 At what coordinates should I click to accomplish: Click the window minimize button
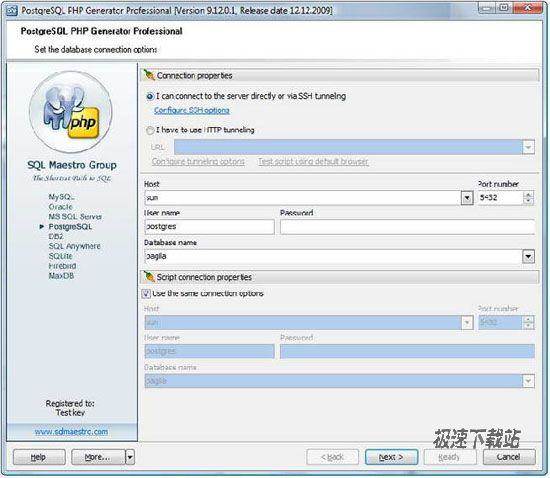(487, 8)
